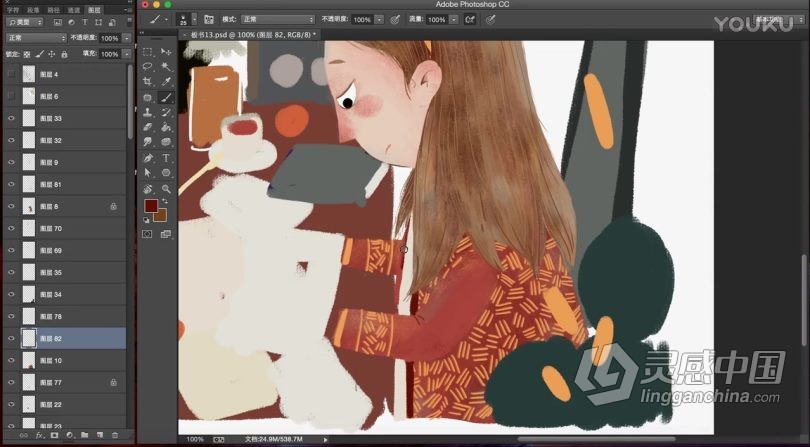The image size is (810, 447).
Task: Change the screen mode
Action: pos(166,234)
